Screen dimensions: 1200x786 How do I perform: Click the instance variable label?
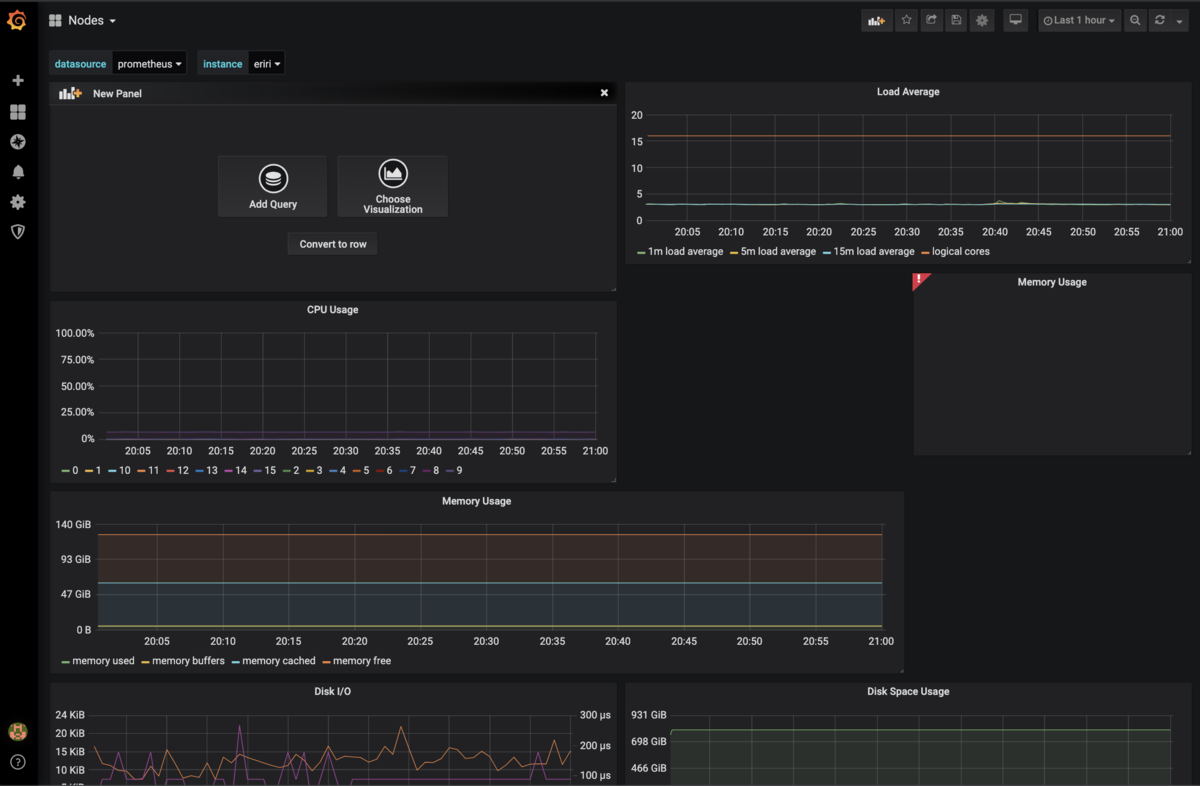222,64
